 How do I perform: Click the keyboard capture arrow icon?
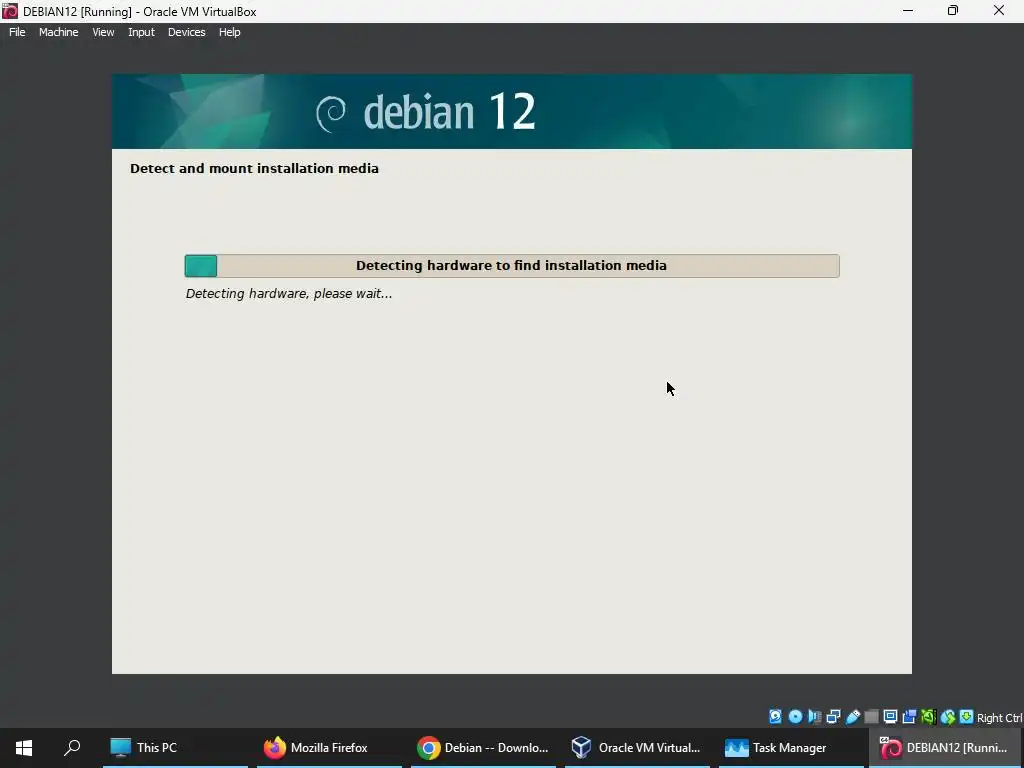click(x=967, y=716)
